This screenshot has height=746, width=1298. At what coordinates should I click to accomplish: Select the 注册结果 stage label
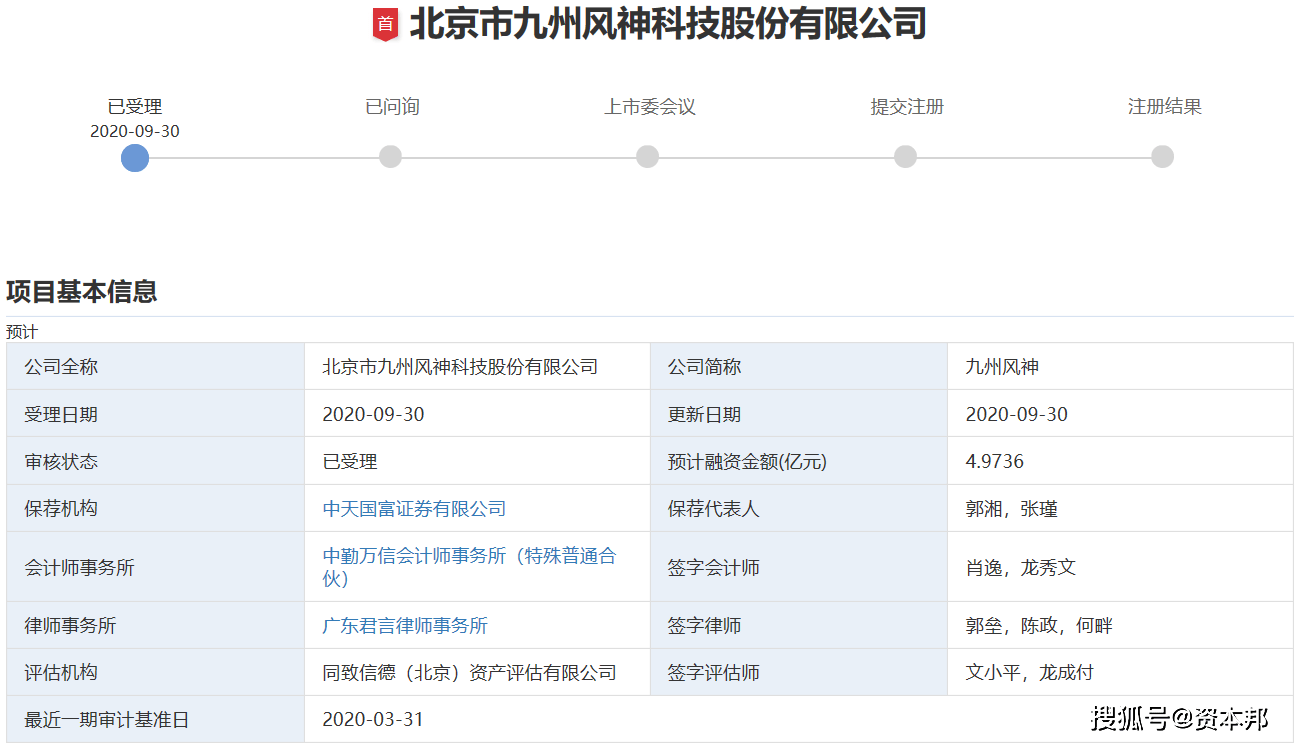pos(1163,105)
